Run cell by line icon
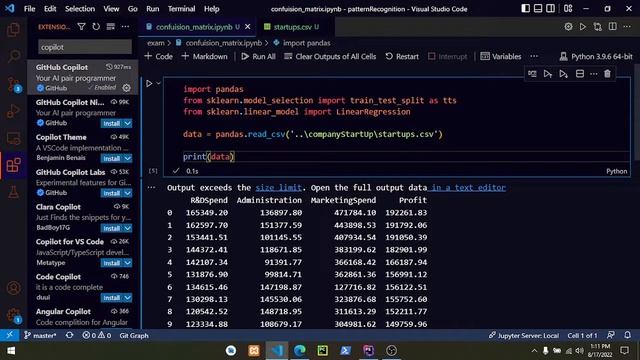Image resolution: width=640 pixels, height=360 pixels. [x=532, y=74]
